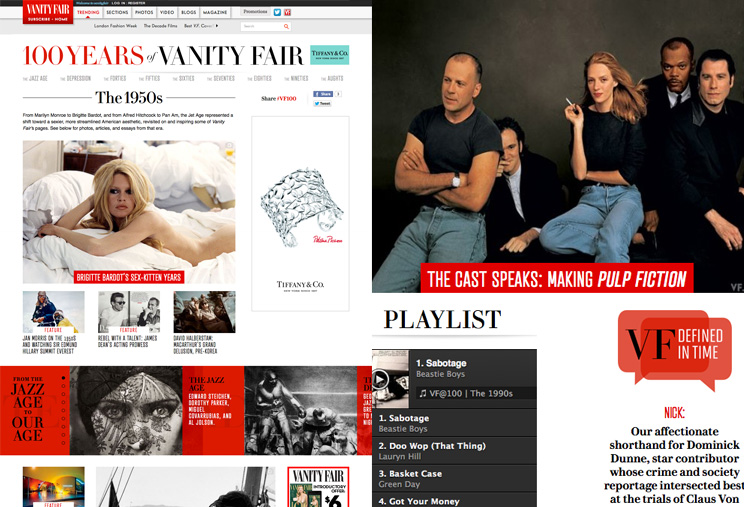Image resolution: width=744 pixels, height=507 pixels.
Task: Go to The Jazz Age decade
Action: tap(35, 79)
